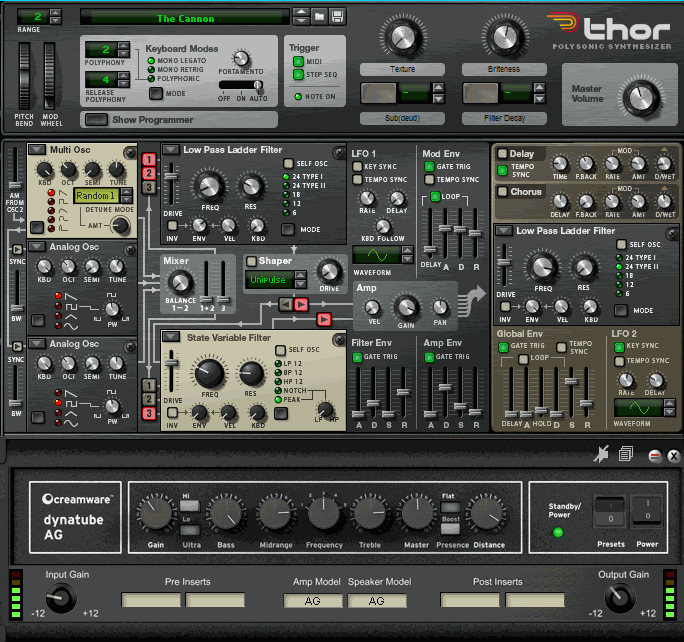This screenshot has width=684, height=642.
Task: Enable the Delay effect
Action: tap(503, 153)
